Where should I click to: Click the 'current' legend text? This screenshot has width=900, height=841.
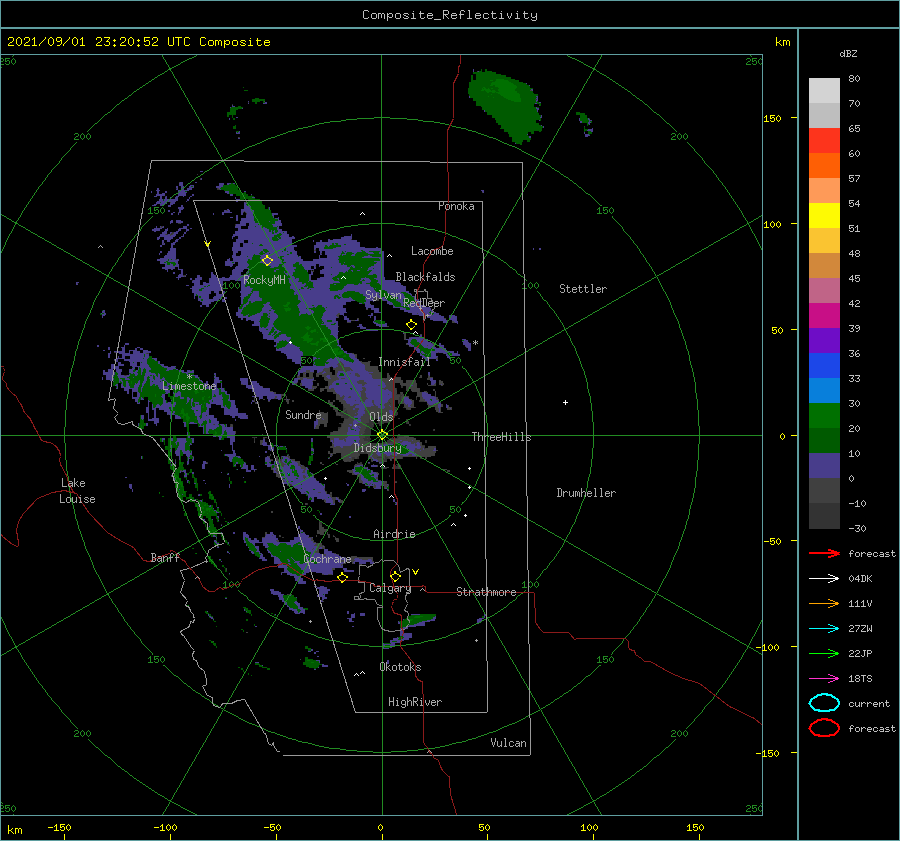(869, 703)
